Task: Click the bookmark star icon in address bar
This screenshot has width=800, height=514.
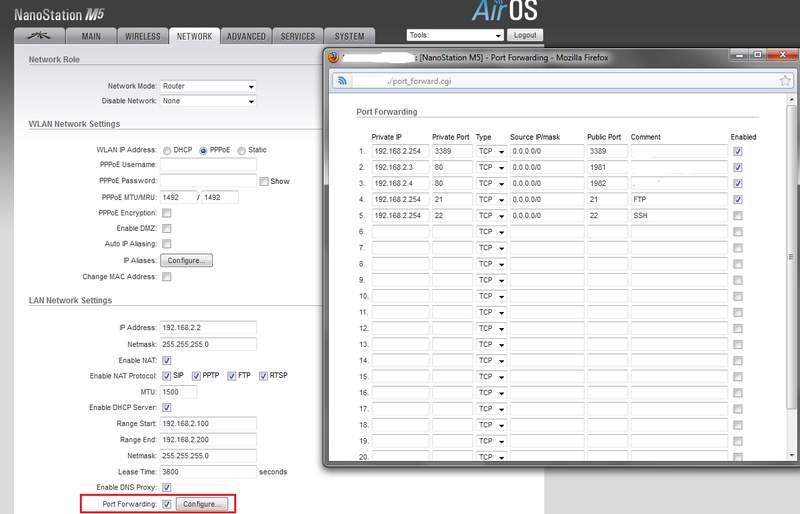Action: pyautogui.click(x=785, y=81)
